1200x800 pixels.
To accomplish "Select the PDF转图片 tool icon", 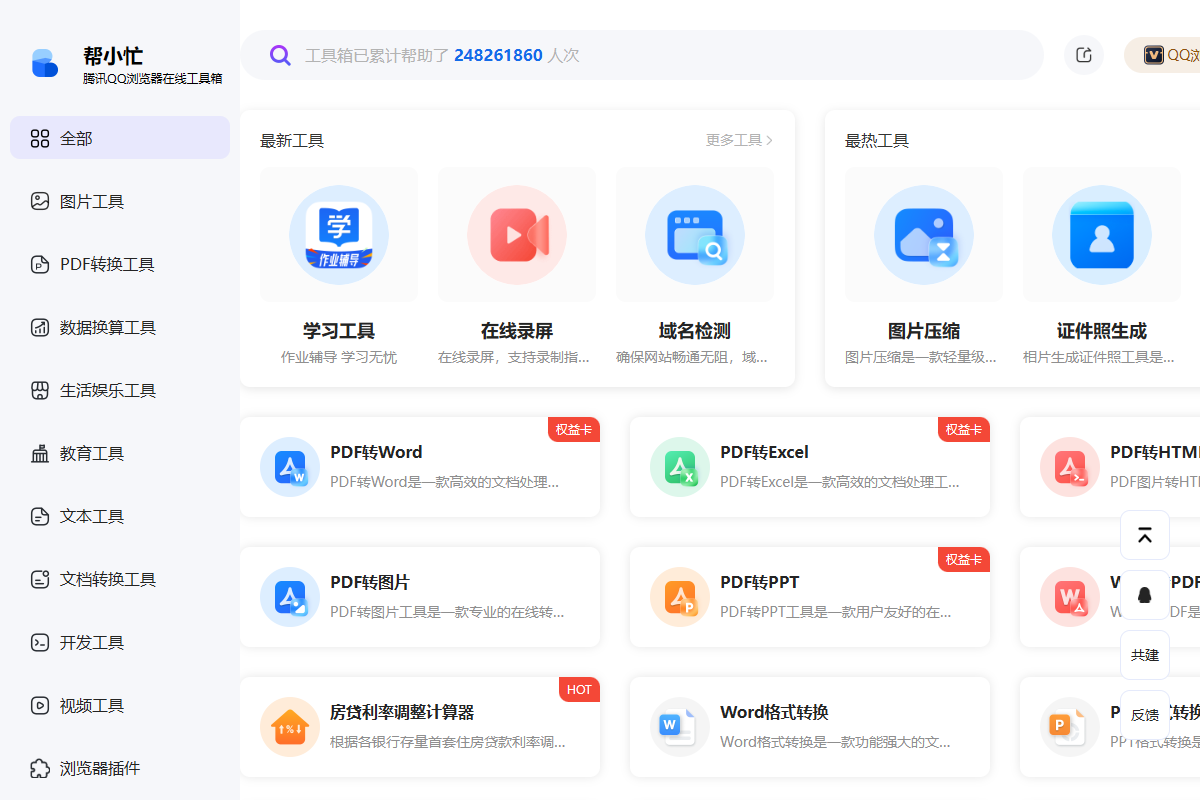I will [289, 597].
